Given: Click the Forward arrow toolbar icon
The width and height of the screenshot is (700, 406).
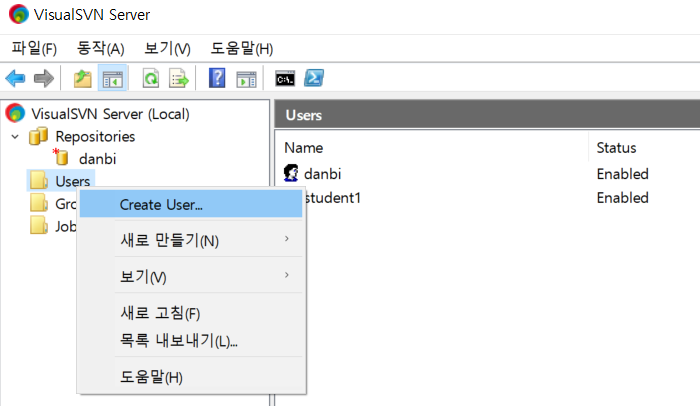Looking at the screenshot, I should 44,79.
